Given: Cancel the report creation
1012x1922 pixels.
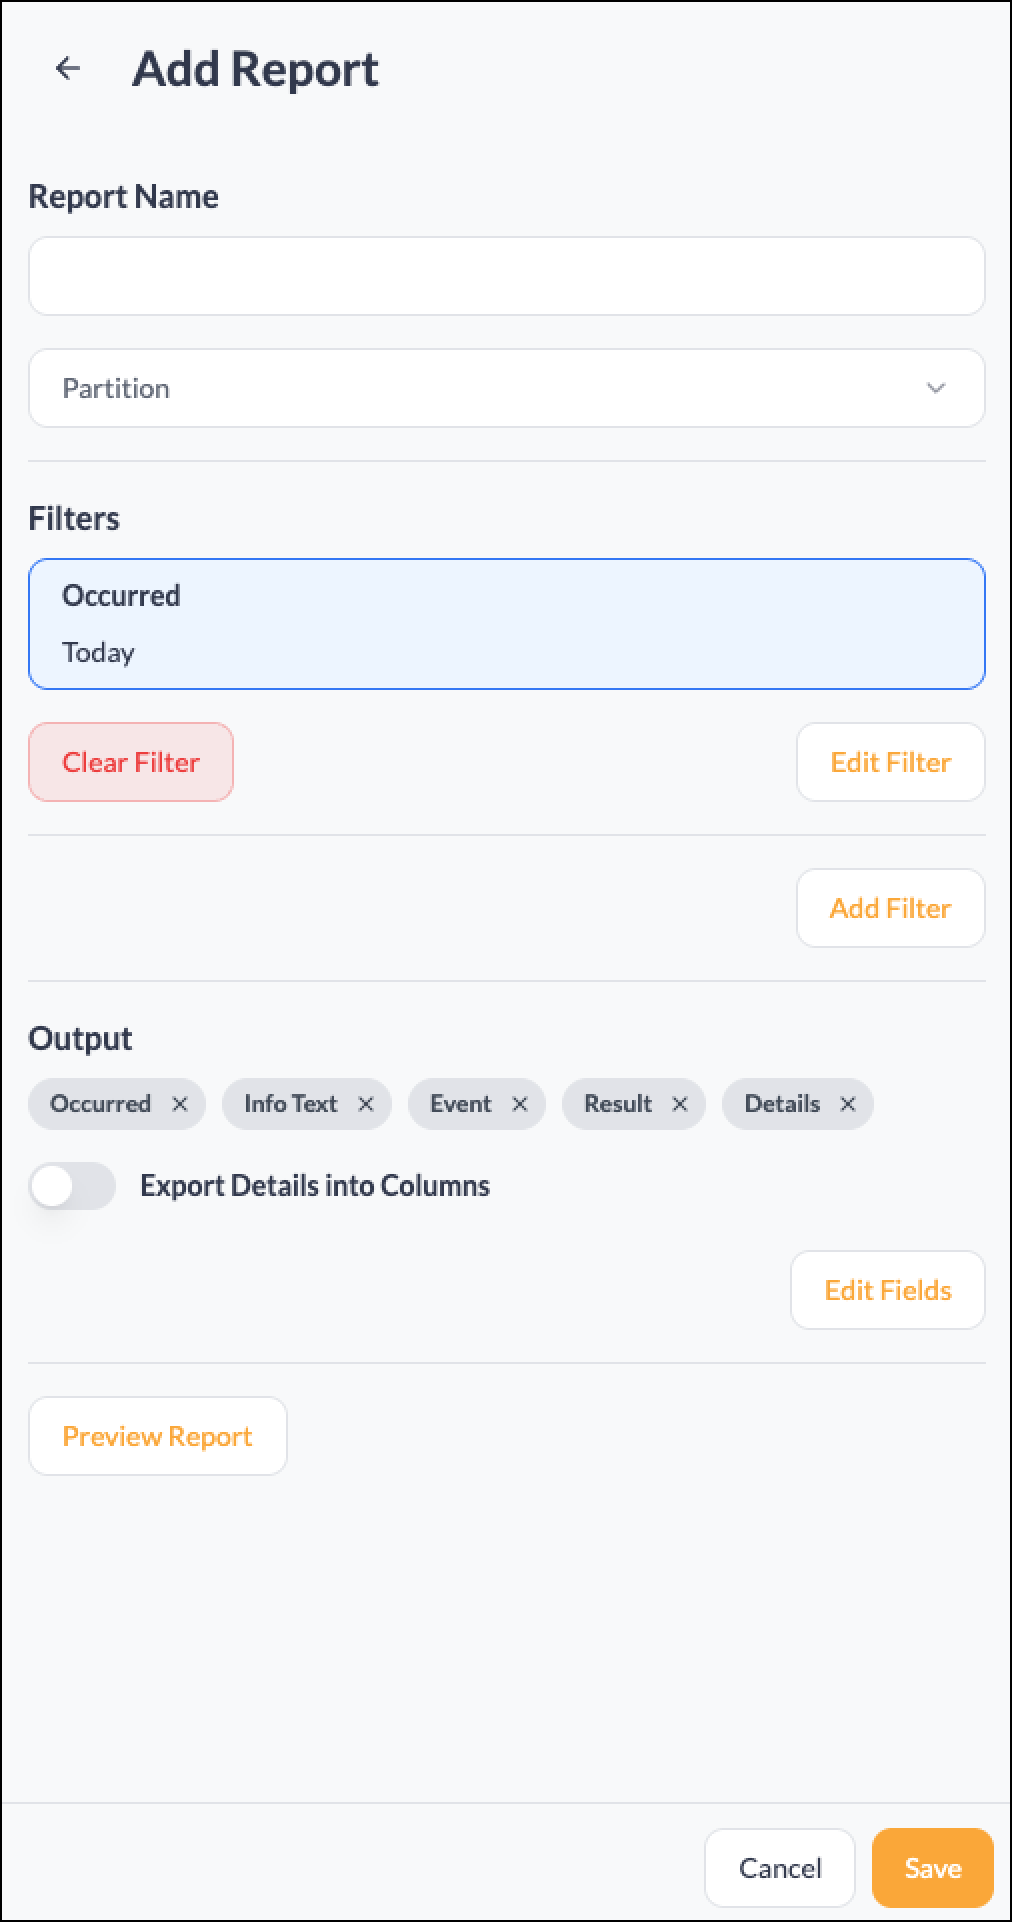Looking at the screenshot, I should tap(779, 1868).
